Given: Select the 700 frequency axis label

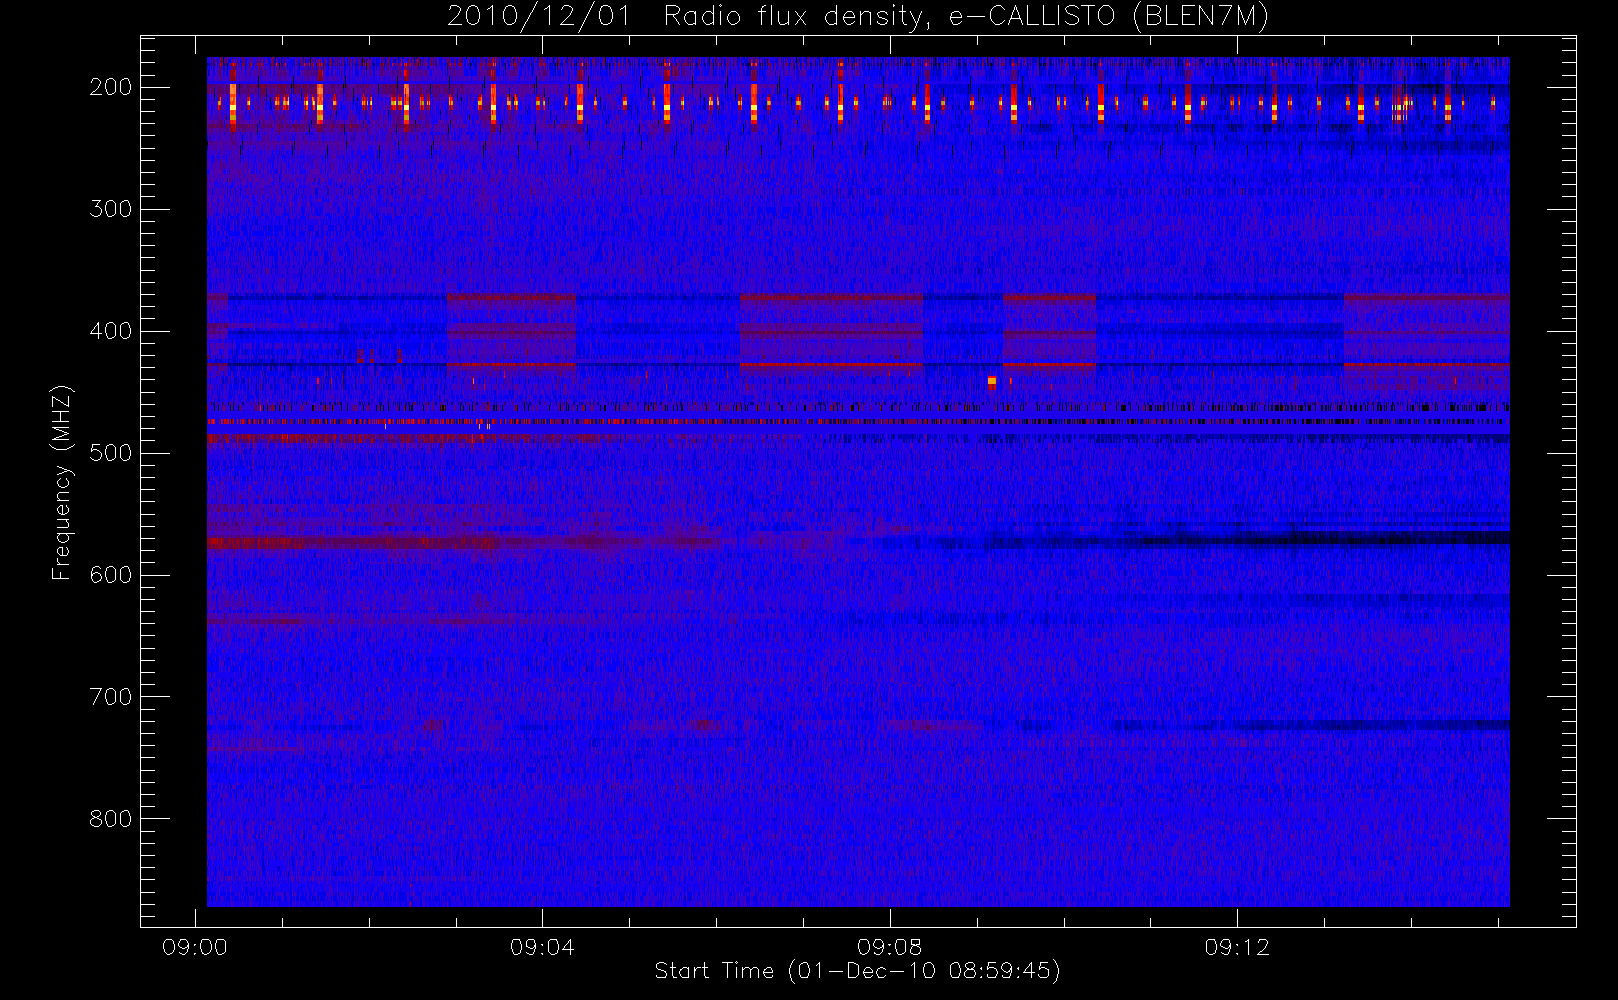Looking at the screenshot, I should pyautogui.click(x=110, y=697).
